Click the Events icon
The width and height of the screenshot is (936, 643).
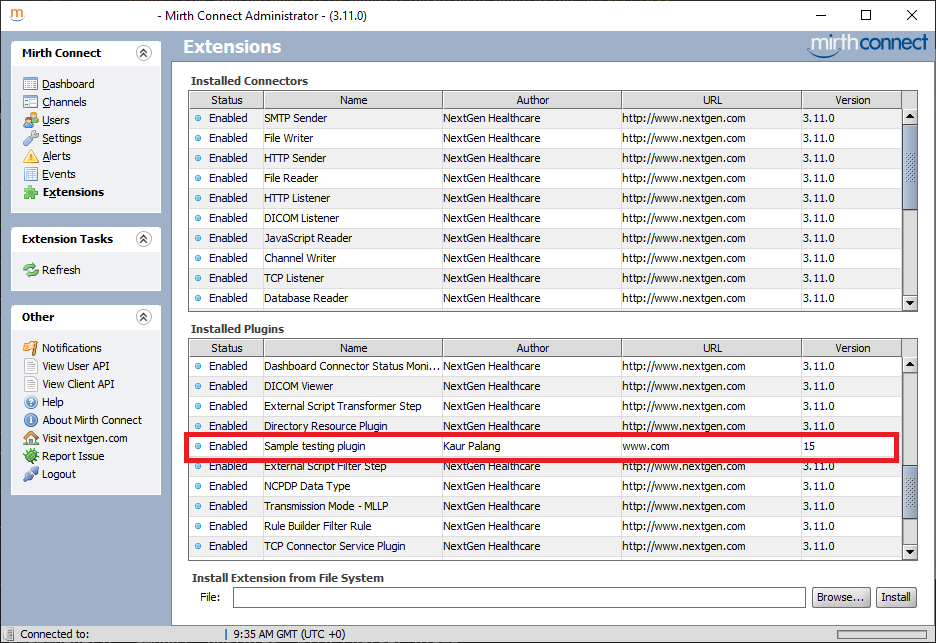tap(30, 174)
